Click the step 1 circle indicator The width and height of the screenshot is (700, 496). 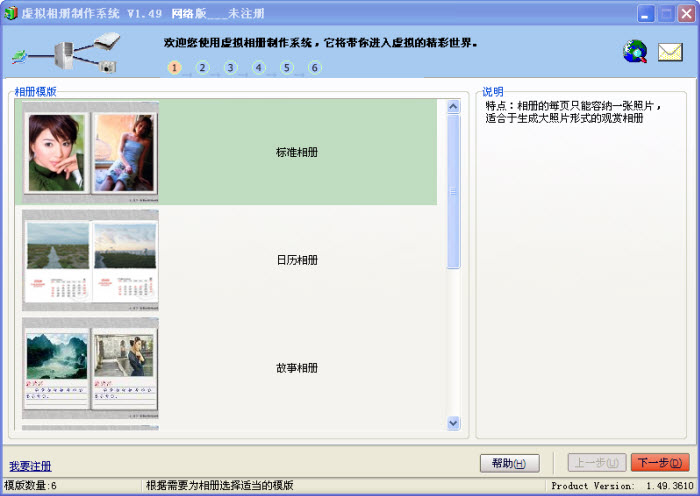point(175,68)
